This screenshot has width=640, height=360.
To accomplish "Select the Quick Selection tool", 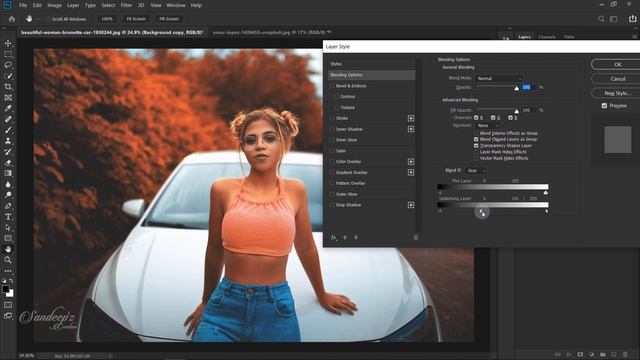I will click(8, 76).
